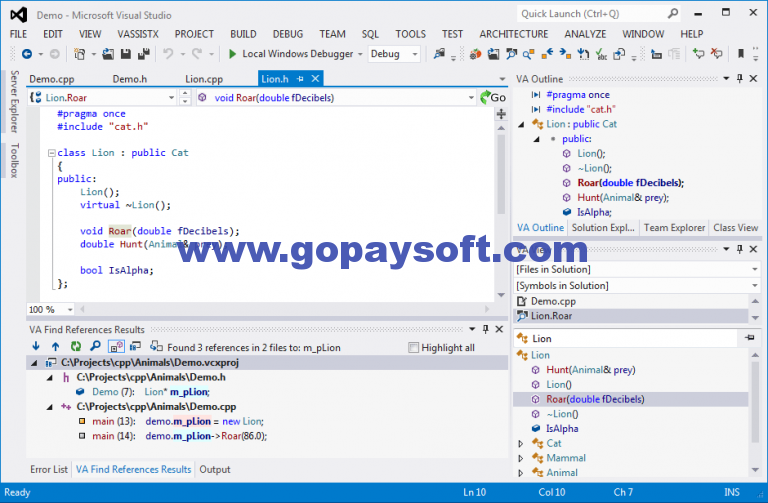Viewport: 768px width, 503px height.
Task: Click the New Project toolbar icon
Action: pyautogui.click(x=79, y=54)
